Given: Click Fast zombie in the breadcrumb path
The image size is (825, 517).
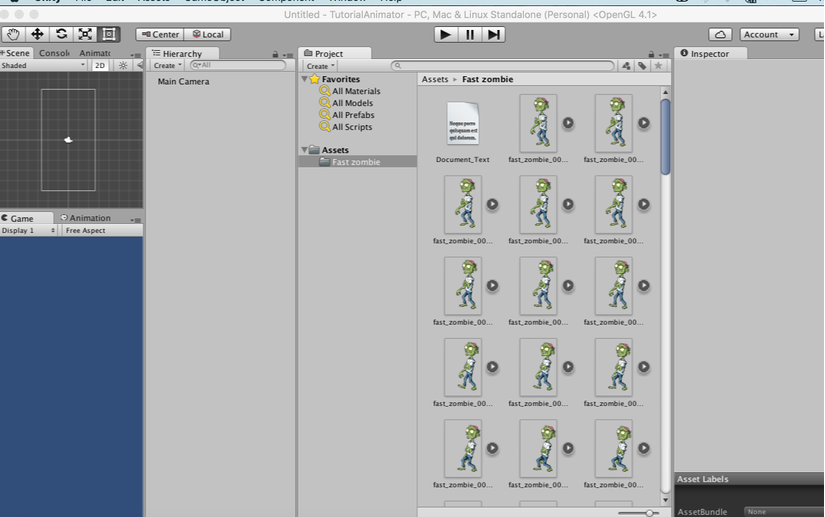Looking at the screenshot, I should click(488, 79).
